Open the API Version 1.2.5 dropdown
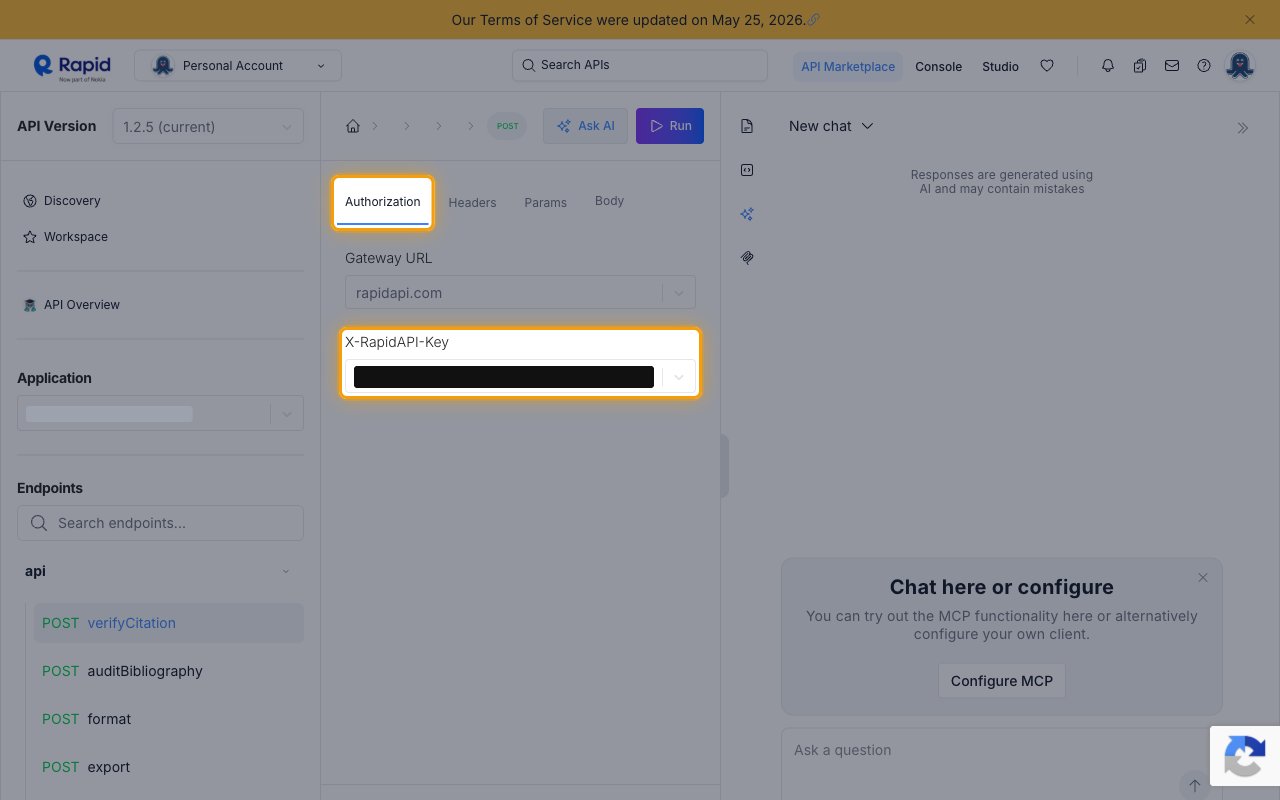Viewport: 1280px width, 800px height. coord(208,127)
